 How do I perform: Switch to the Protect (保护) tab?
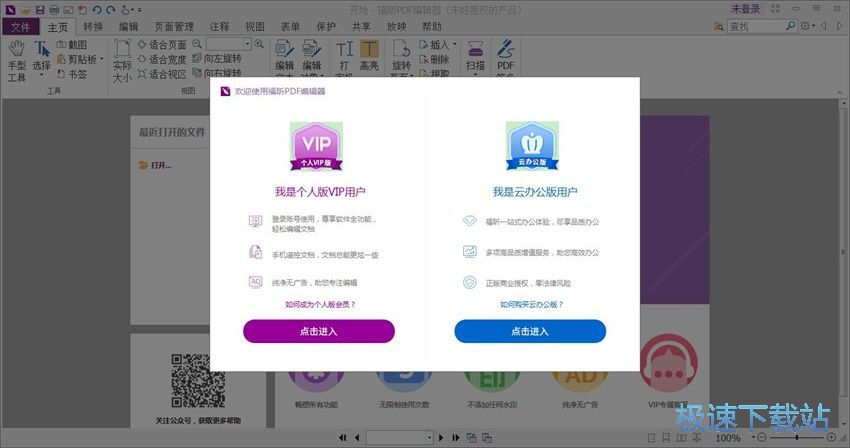[x=326, y=27]
